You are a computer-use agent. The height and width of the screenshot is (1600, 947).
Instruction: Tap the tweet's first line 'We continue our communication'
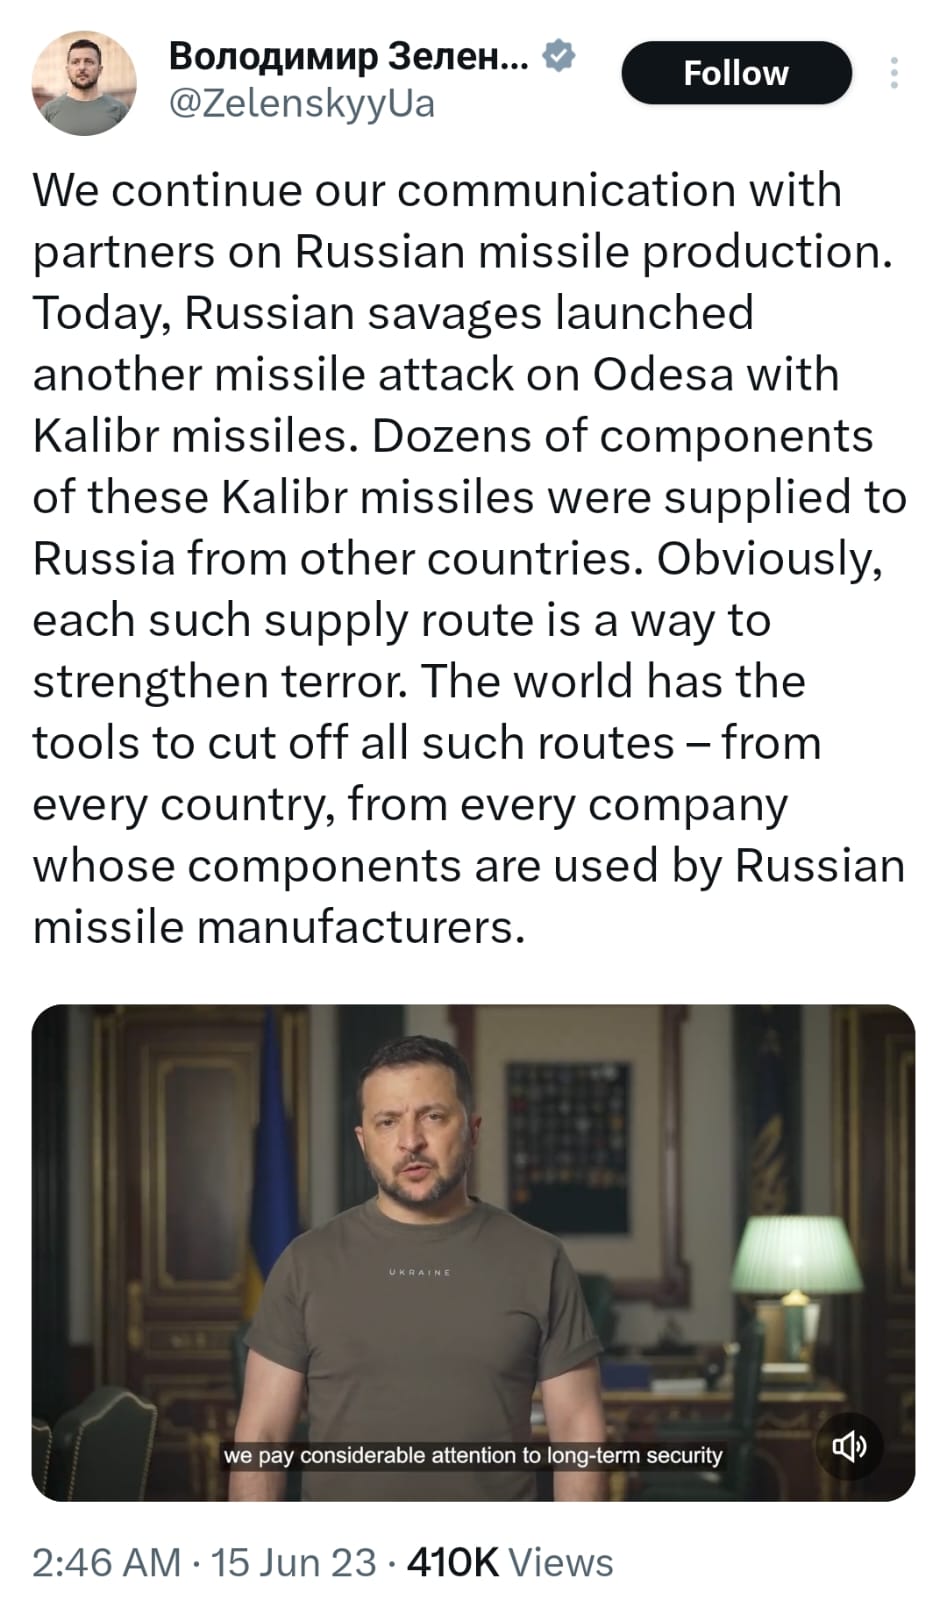pyautogui.click(x=437, y=190)
